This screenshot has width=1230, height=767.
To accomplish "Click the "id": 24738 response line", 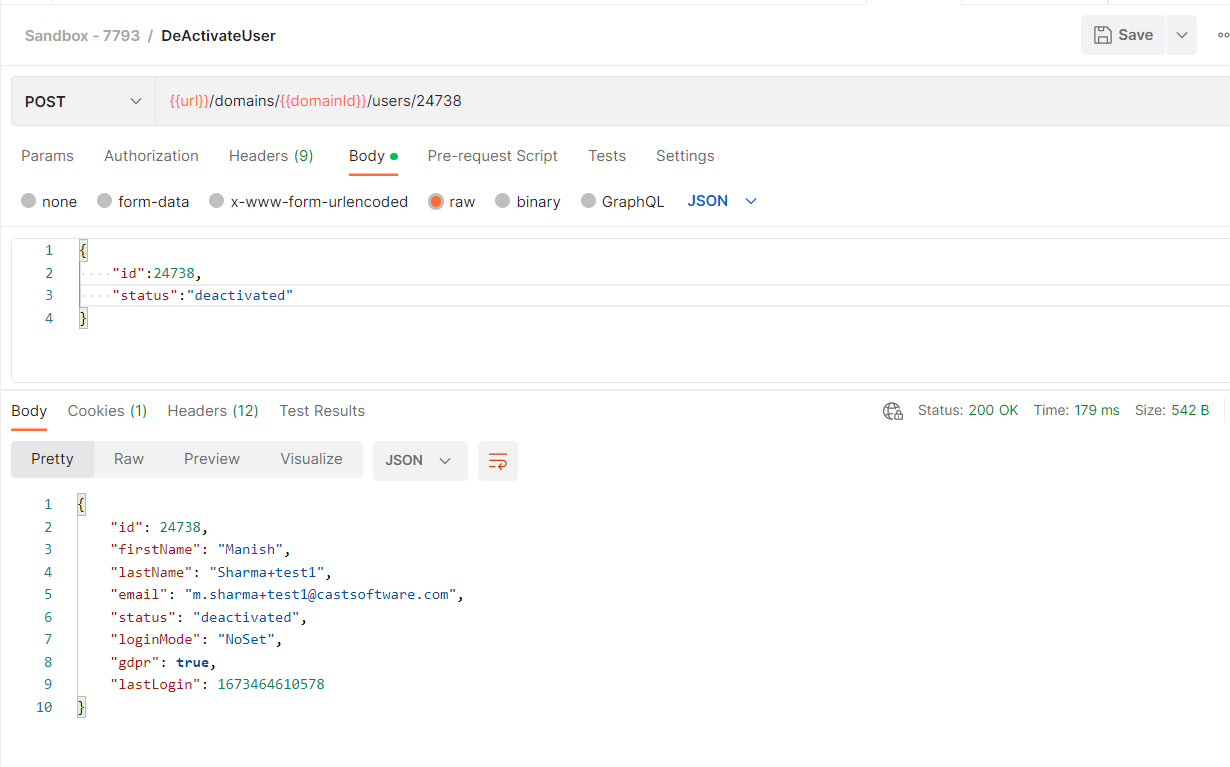I will click(x=159, y=527).
